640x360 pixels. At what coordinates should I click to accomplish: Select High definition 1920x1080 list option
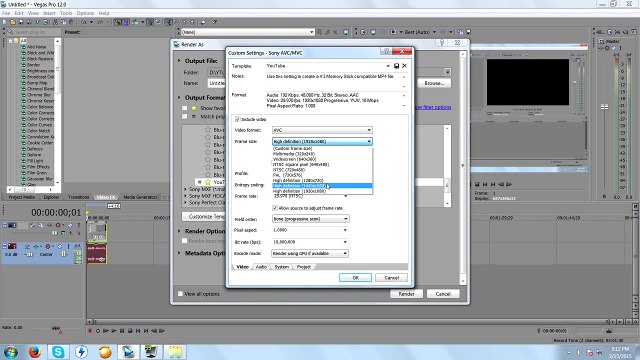tap(322, 191)
